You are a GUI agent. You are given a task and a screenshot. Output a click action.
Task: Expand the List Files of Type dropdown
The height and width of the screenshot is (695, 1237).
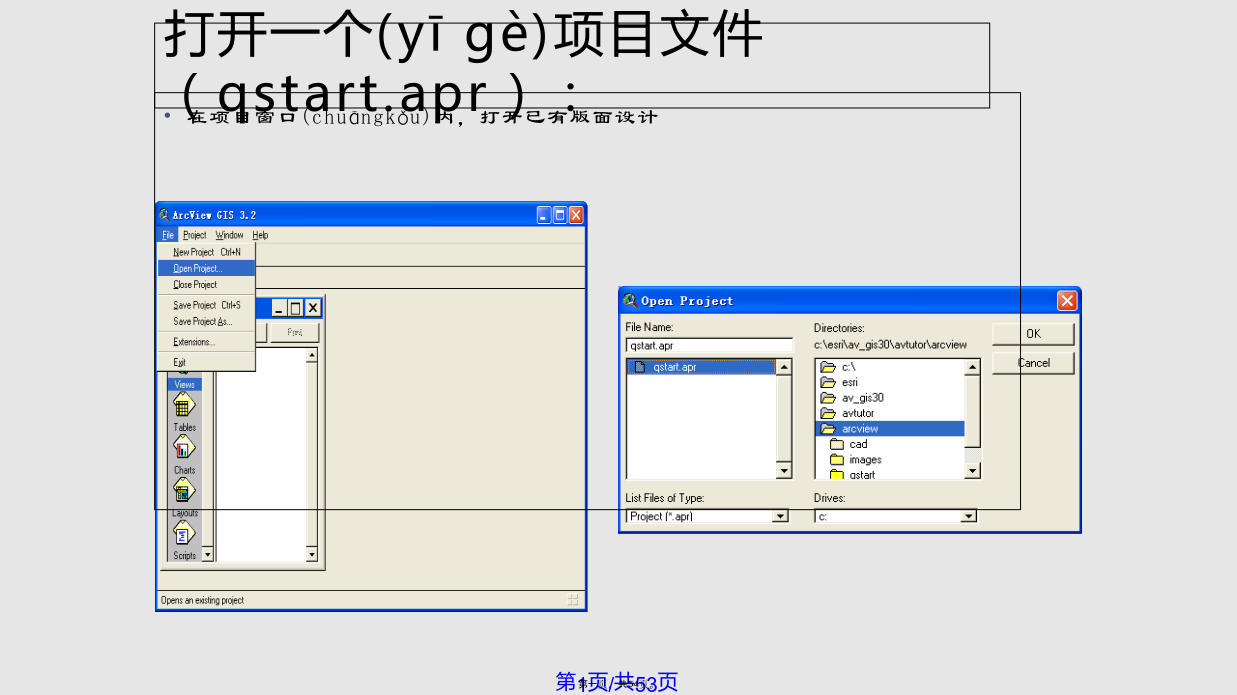780,516
